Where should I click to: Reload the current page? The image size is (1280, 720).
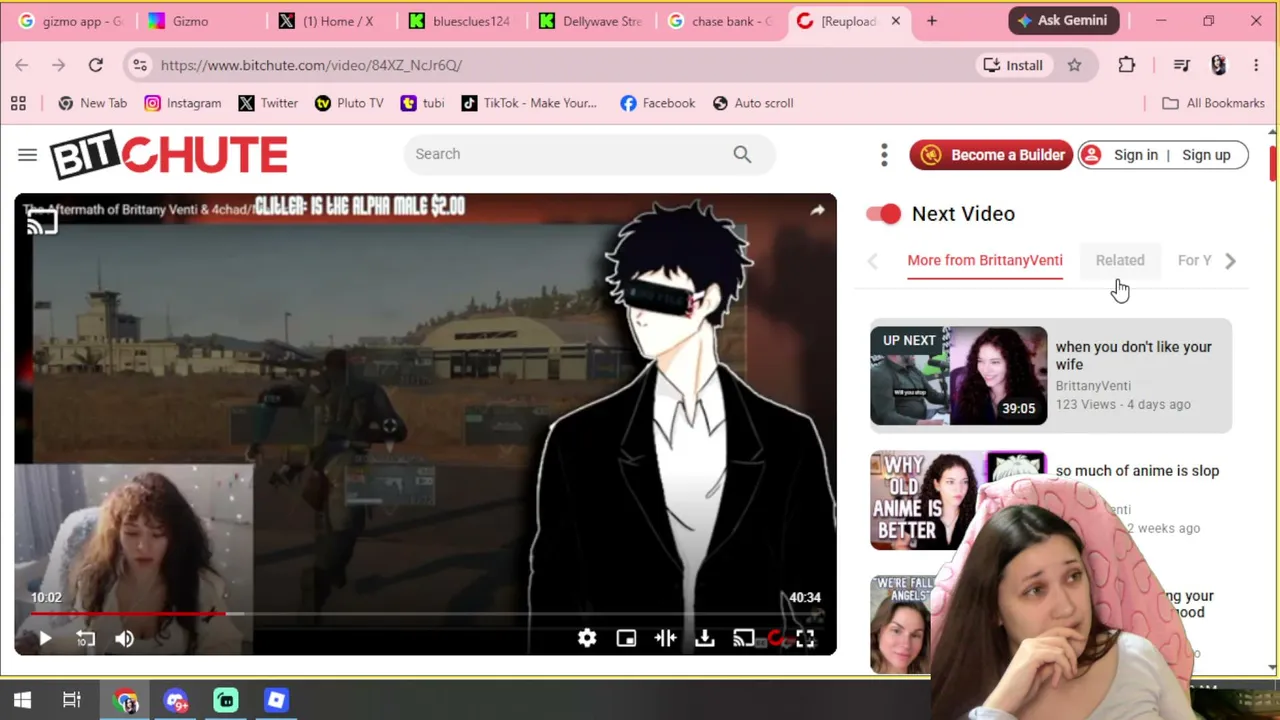[95, 65]
